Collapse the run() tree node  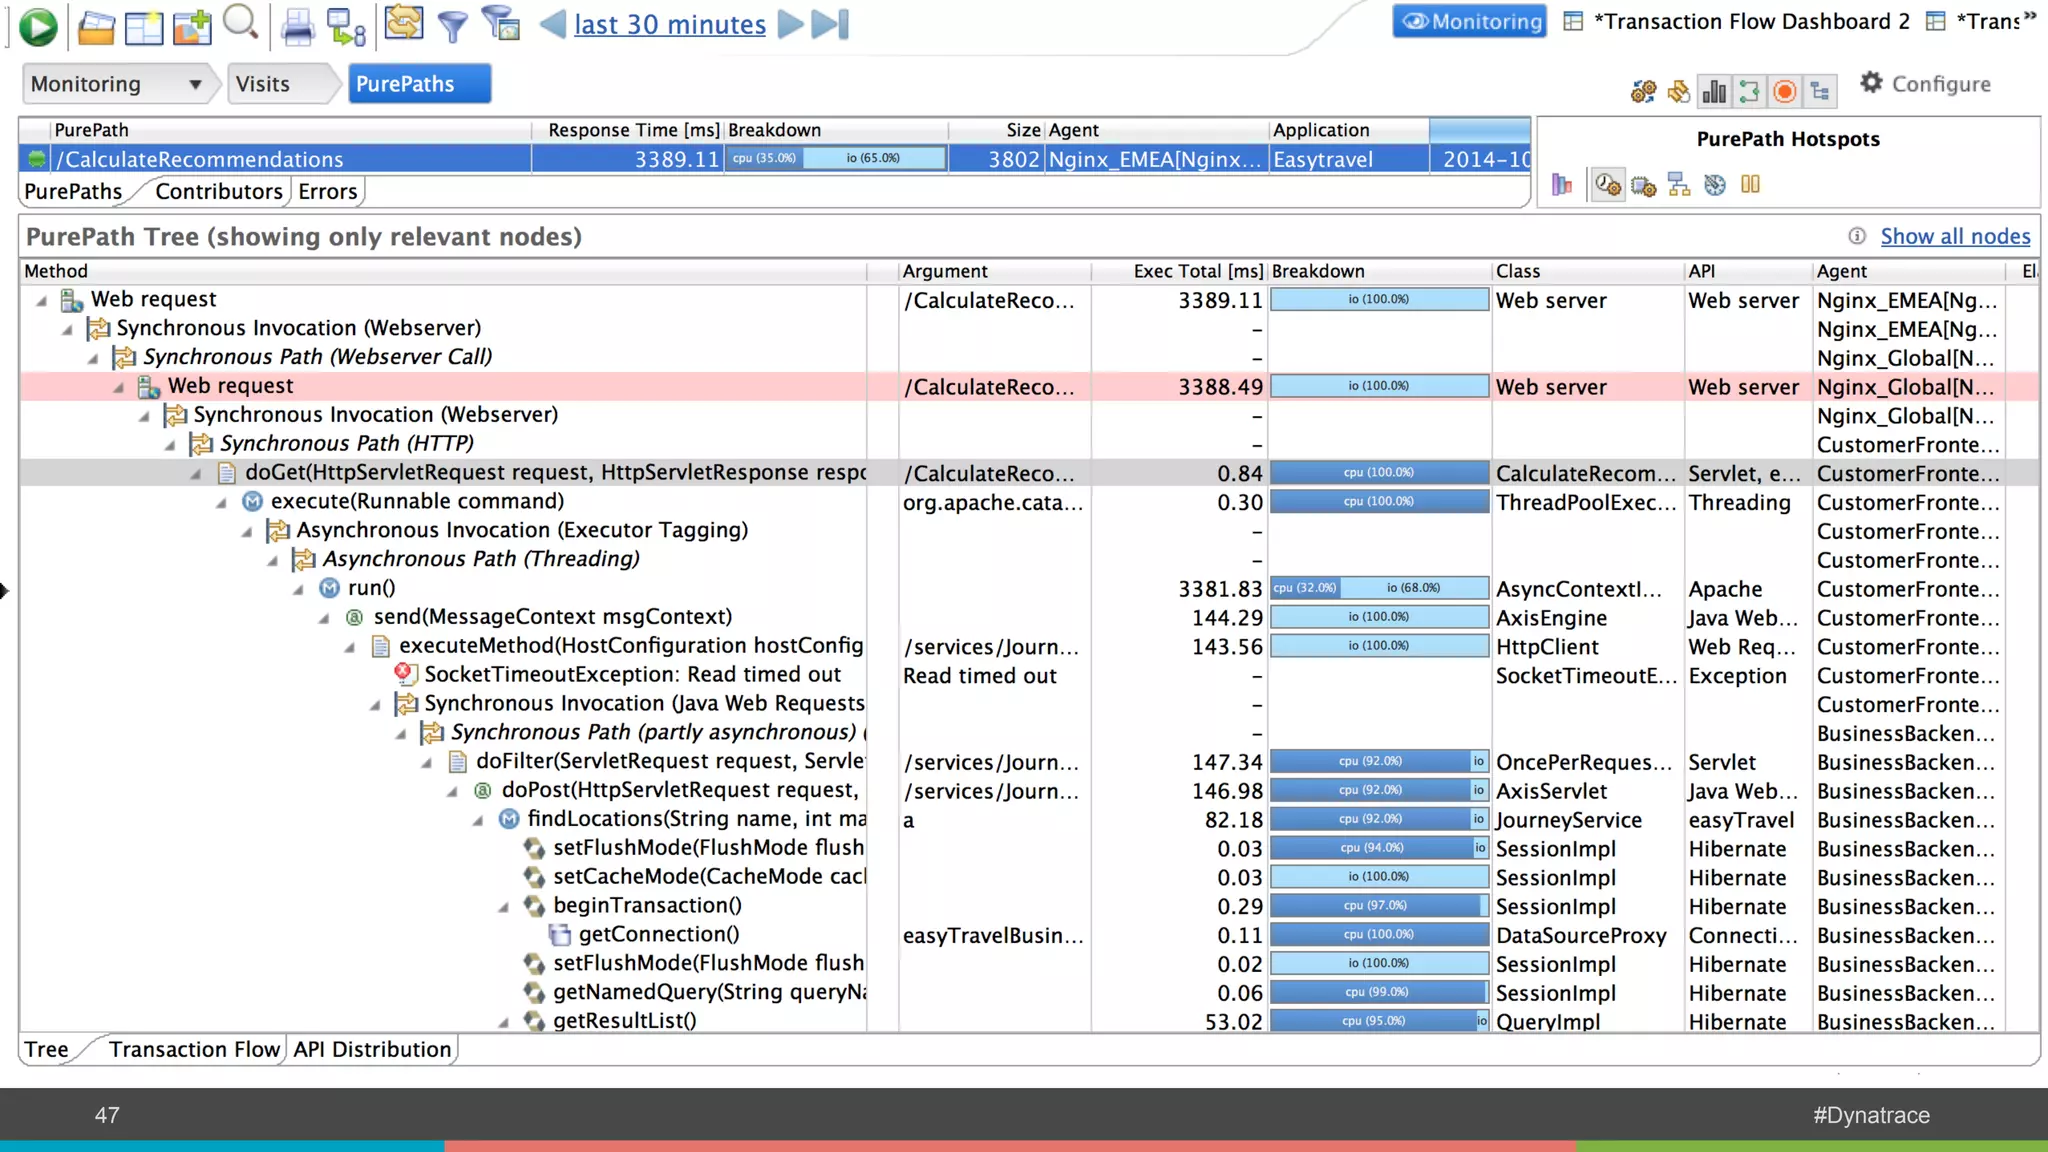point(298,590)
